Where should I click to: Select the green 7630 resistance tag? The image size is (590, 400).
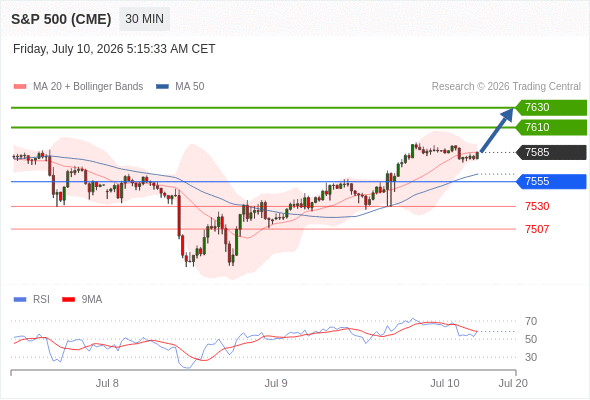click(551, 108)
